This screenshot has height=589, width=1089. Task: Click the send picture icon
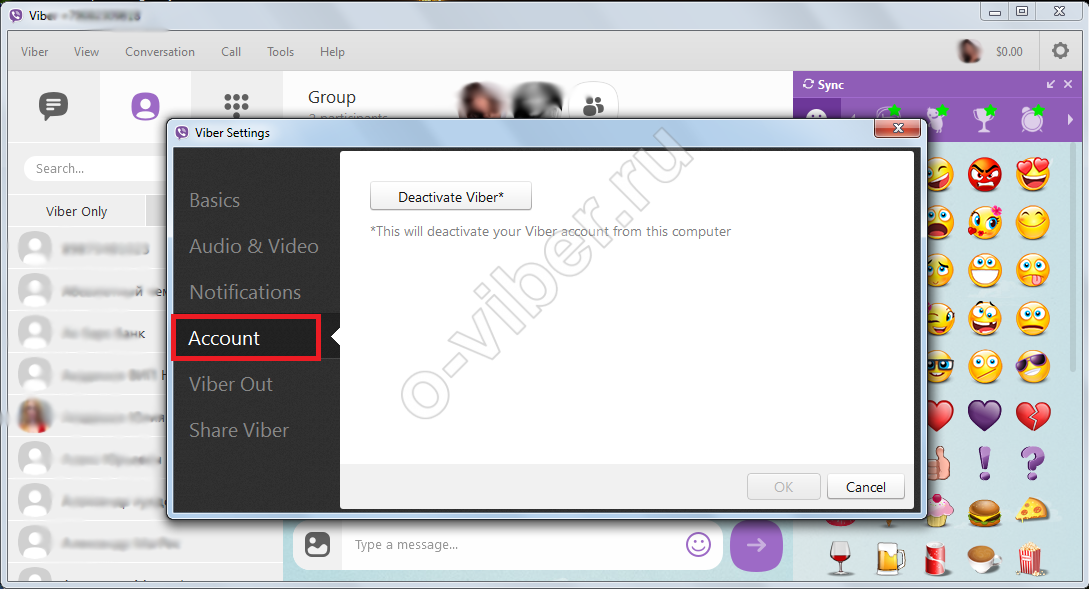tap(317, 545)
